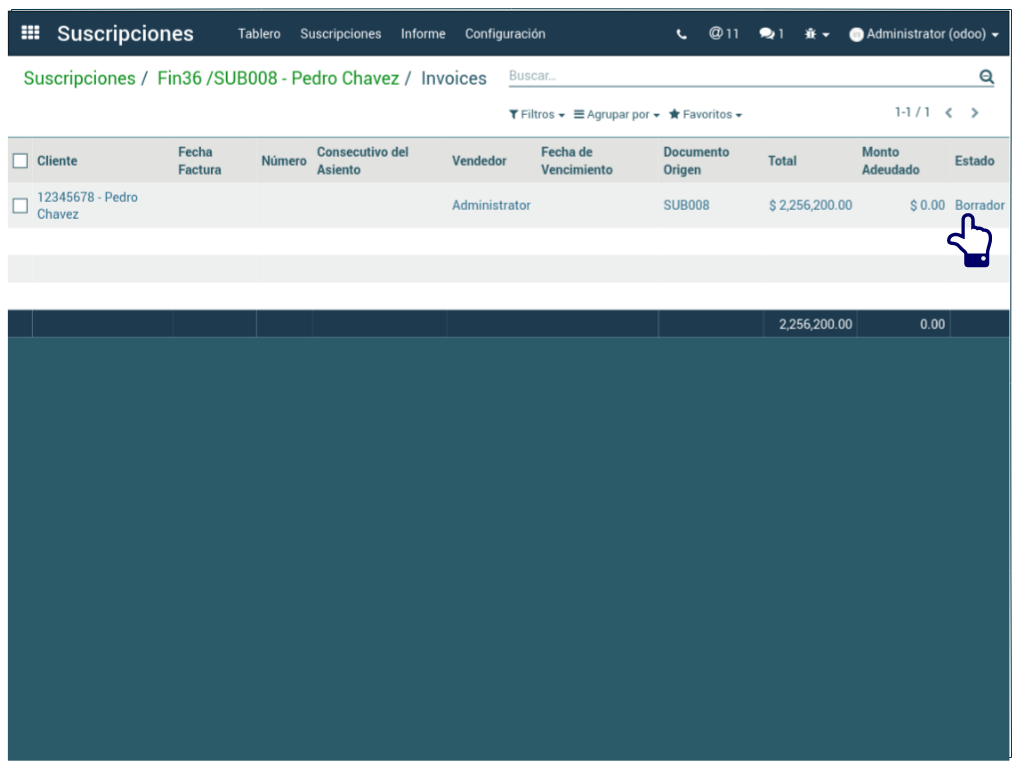This screenshot has height=767, width=1023.
Task: Toggle the select-all header checkbox
Action: [x=20, y=161]
